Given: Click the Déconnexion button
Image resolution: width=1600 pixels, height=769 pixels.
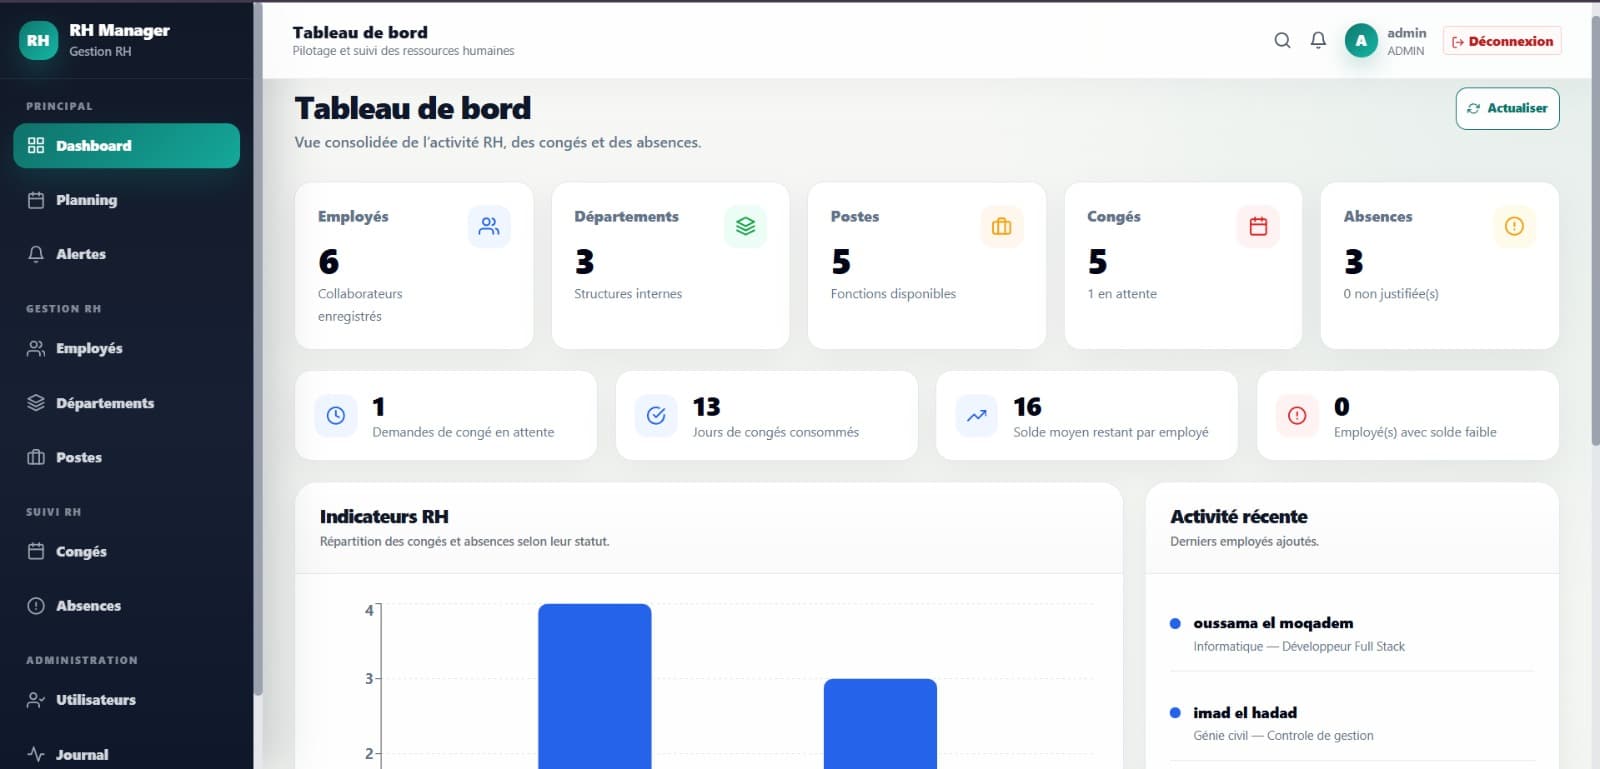Looking at the screenshot, I should tap(1502, 41).
